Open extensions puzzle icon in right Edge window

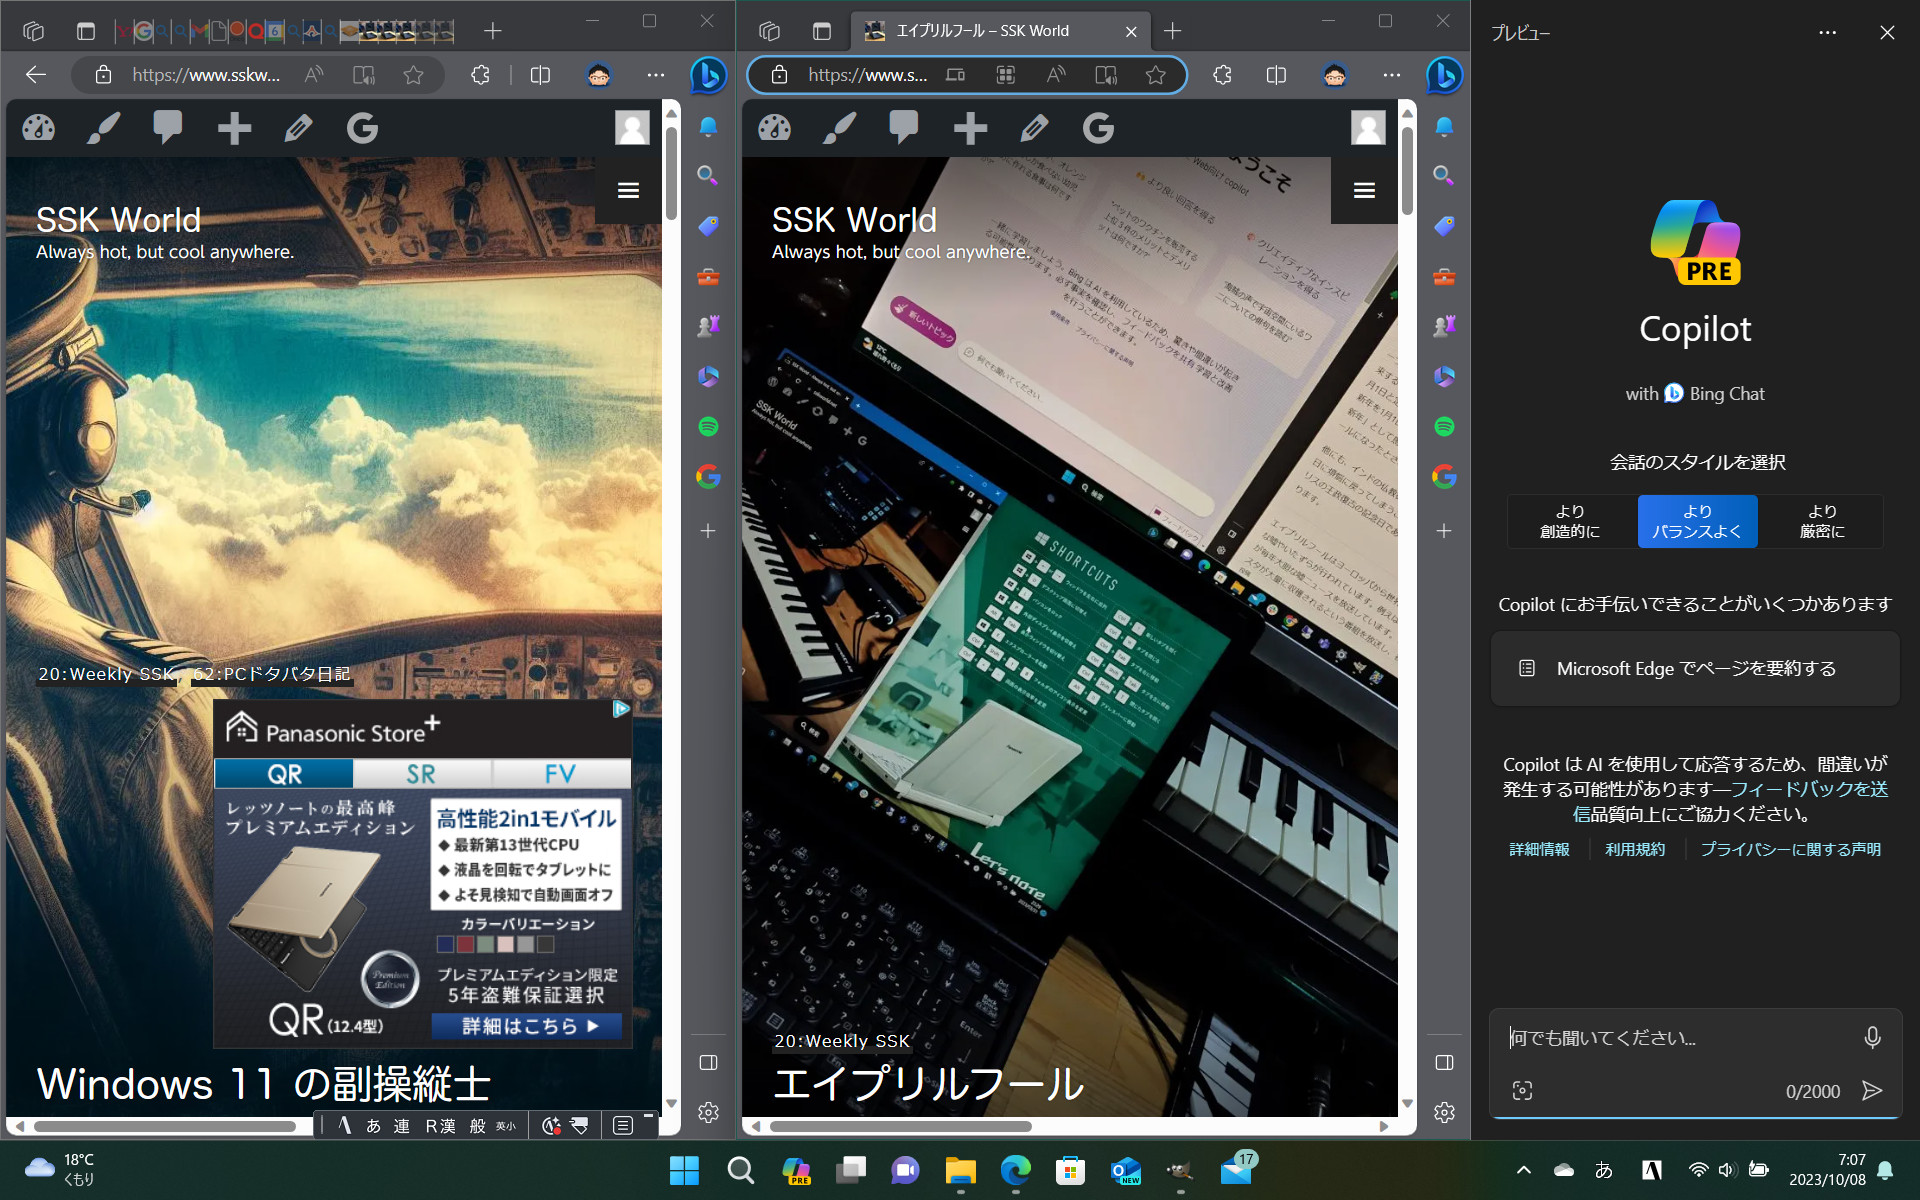pyautogui.click(x=1222, y=75)
